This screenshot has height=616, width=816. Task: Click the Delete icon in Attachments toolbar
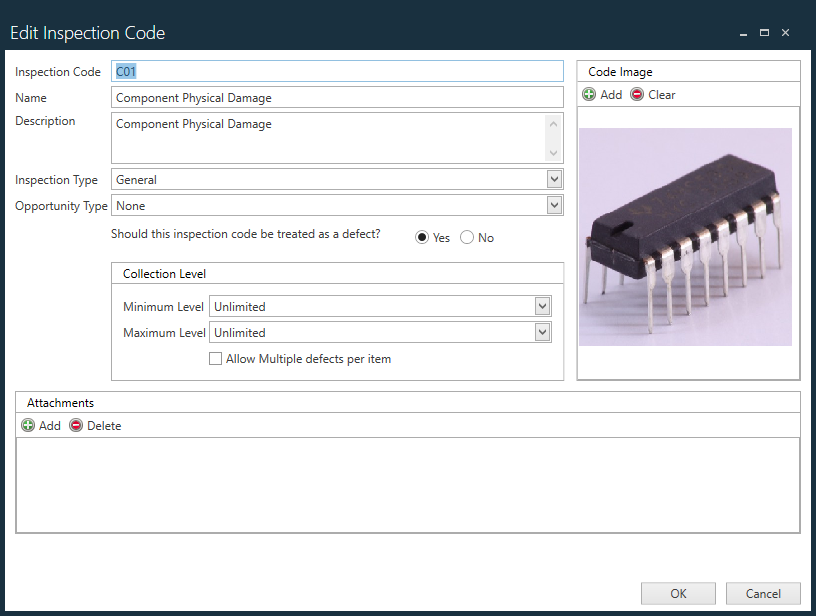76,425
